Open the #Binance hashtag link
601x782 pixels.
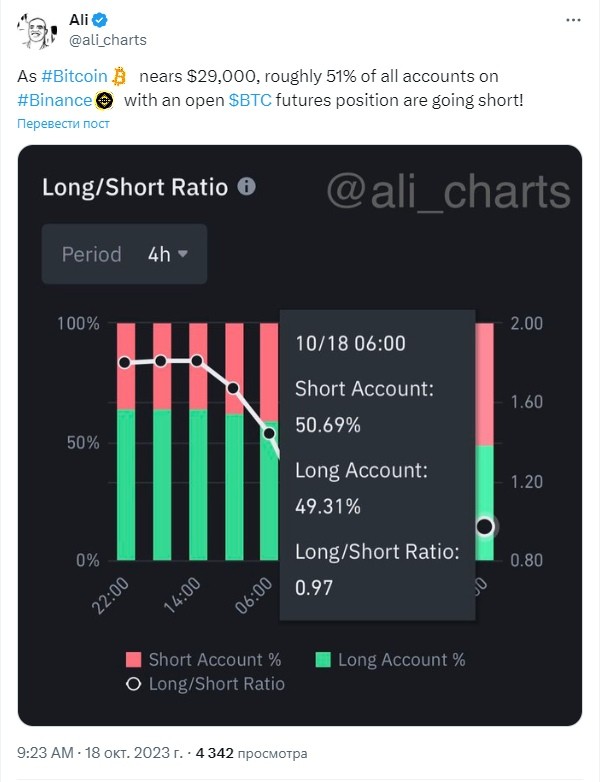click(54, 101)
